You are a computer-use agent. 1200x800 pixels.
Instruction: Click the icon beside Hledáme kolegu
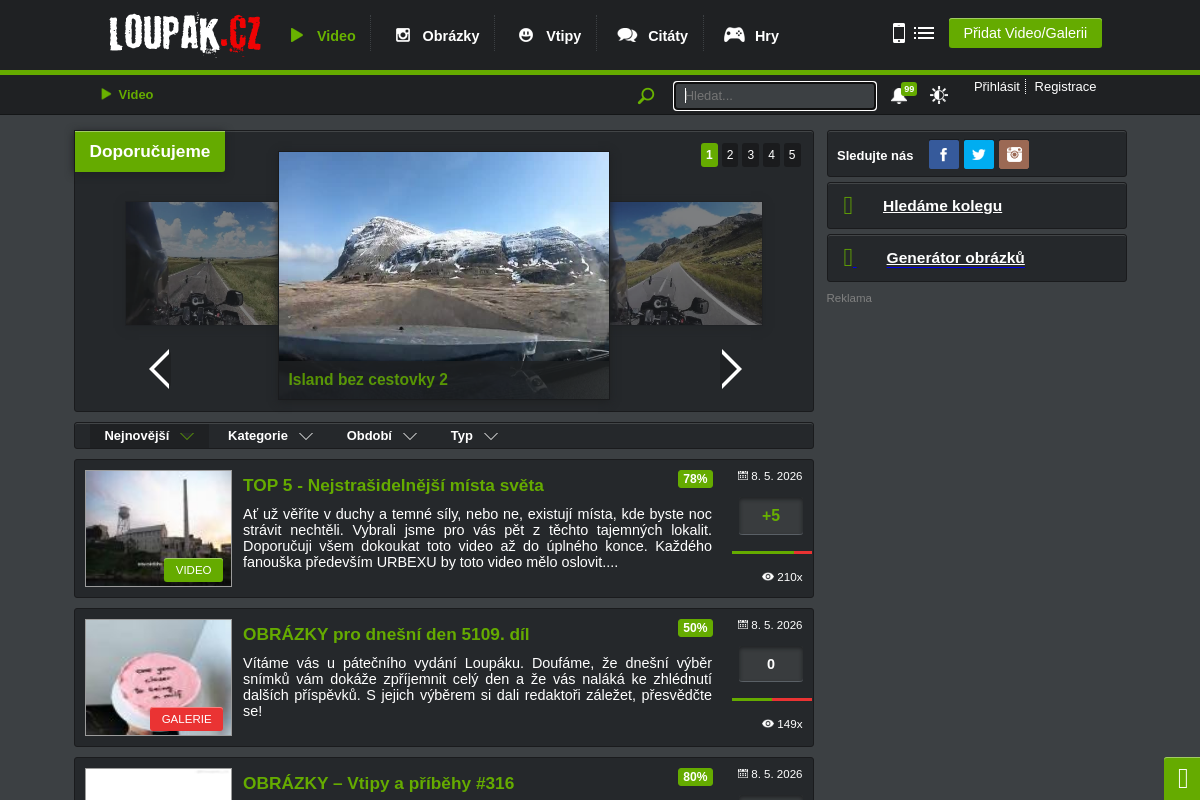click(848, 206)
